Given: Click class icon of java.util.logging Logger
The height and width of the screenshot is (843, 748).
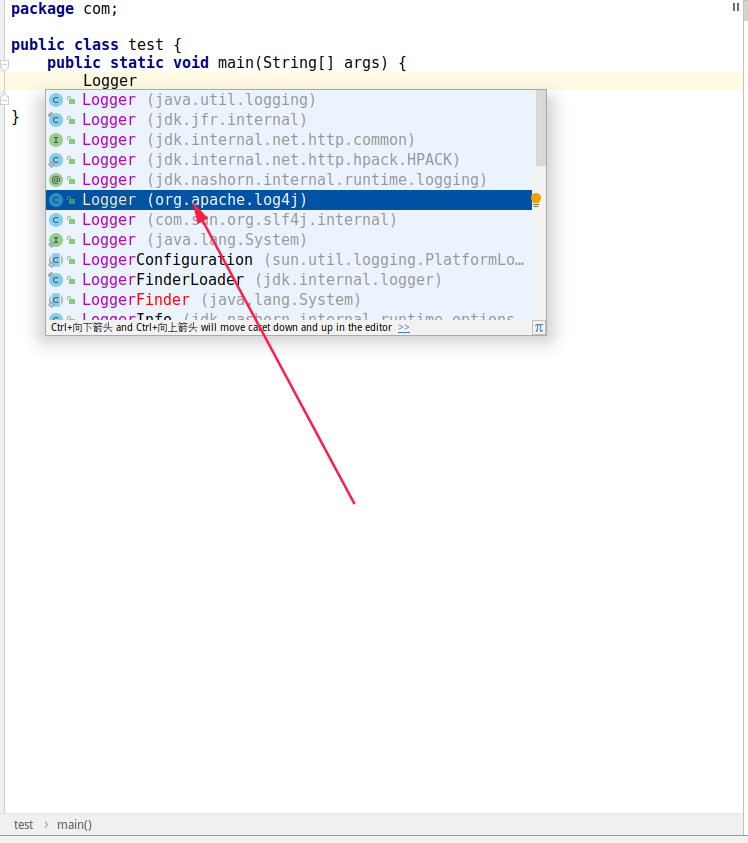Looking at the screenshot, I should click(56, 100).
